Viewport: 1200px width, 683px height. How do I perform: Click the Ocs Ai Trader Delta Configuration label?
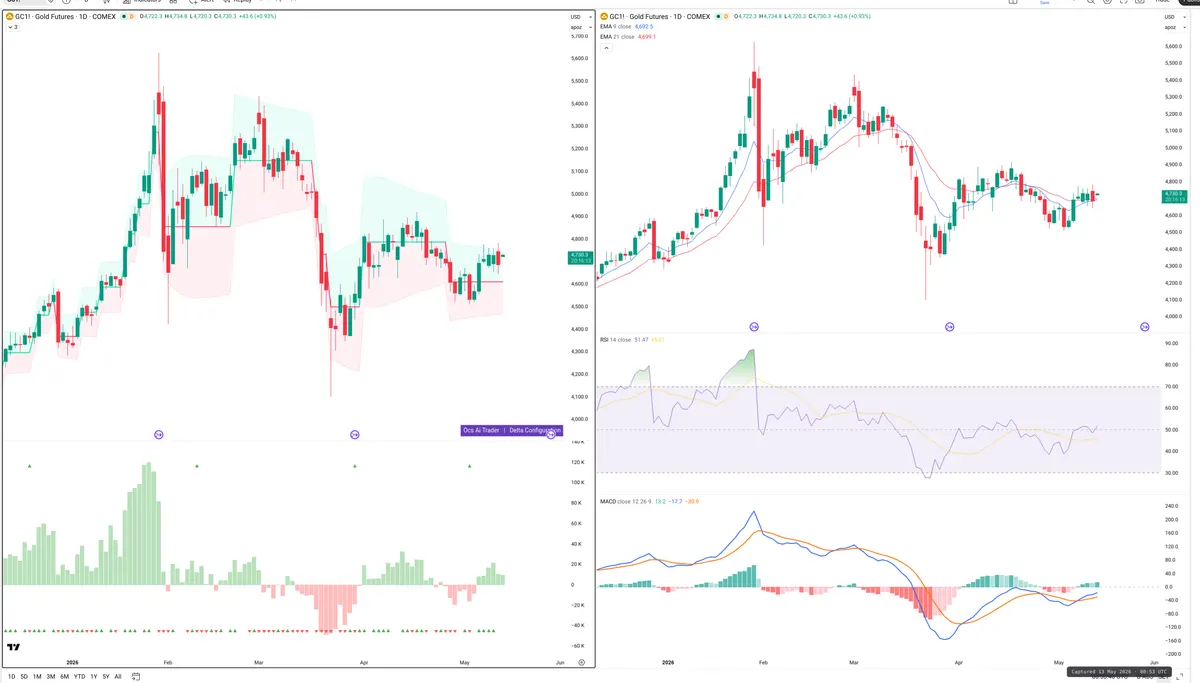(x=511, y=430)
